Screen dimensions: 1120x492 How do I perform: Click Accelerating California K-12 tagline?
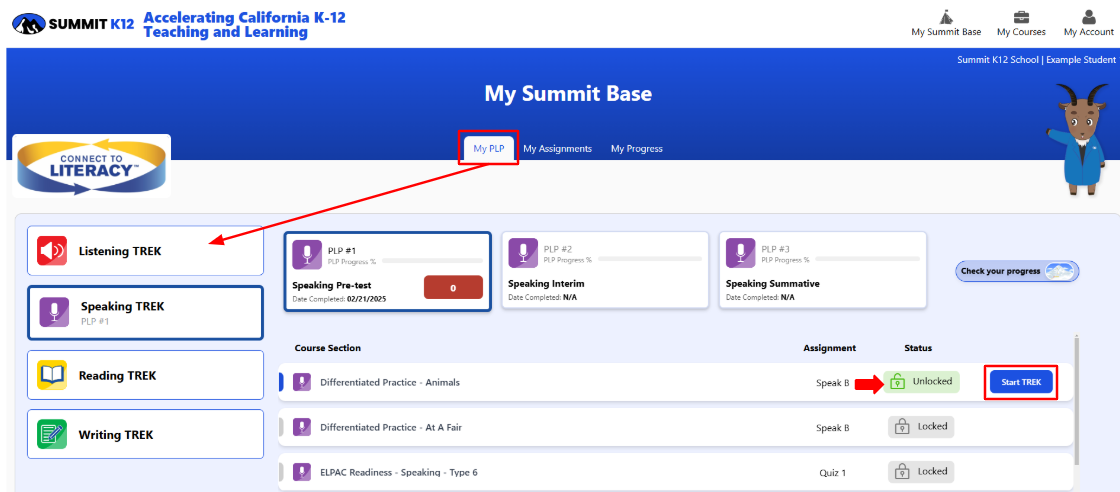pos(244,25)
